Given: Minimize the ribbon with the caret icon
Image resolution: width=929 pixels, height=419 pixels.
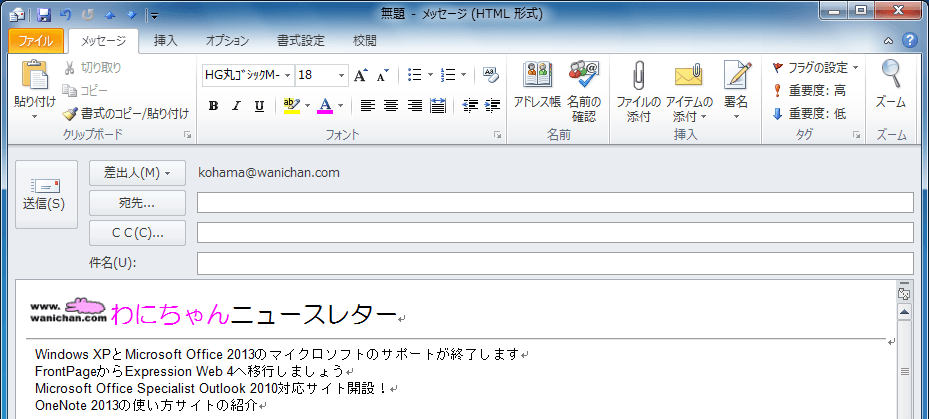Looking at the screenshot, I should (888, 41).
